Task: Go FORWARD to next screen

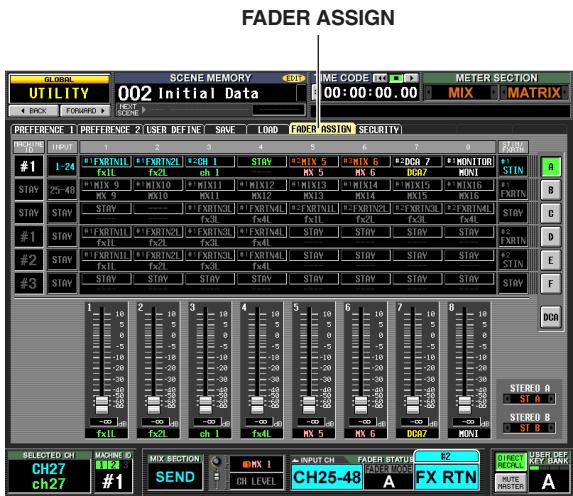Action: point(85,110)
